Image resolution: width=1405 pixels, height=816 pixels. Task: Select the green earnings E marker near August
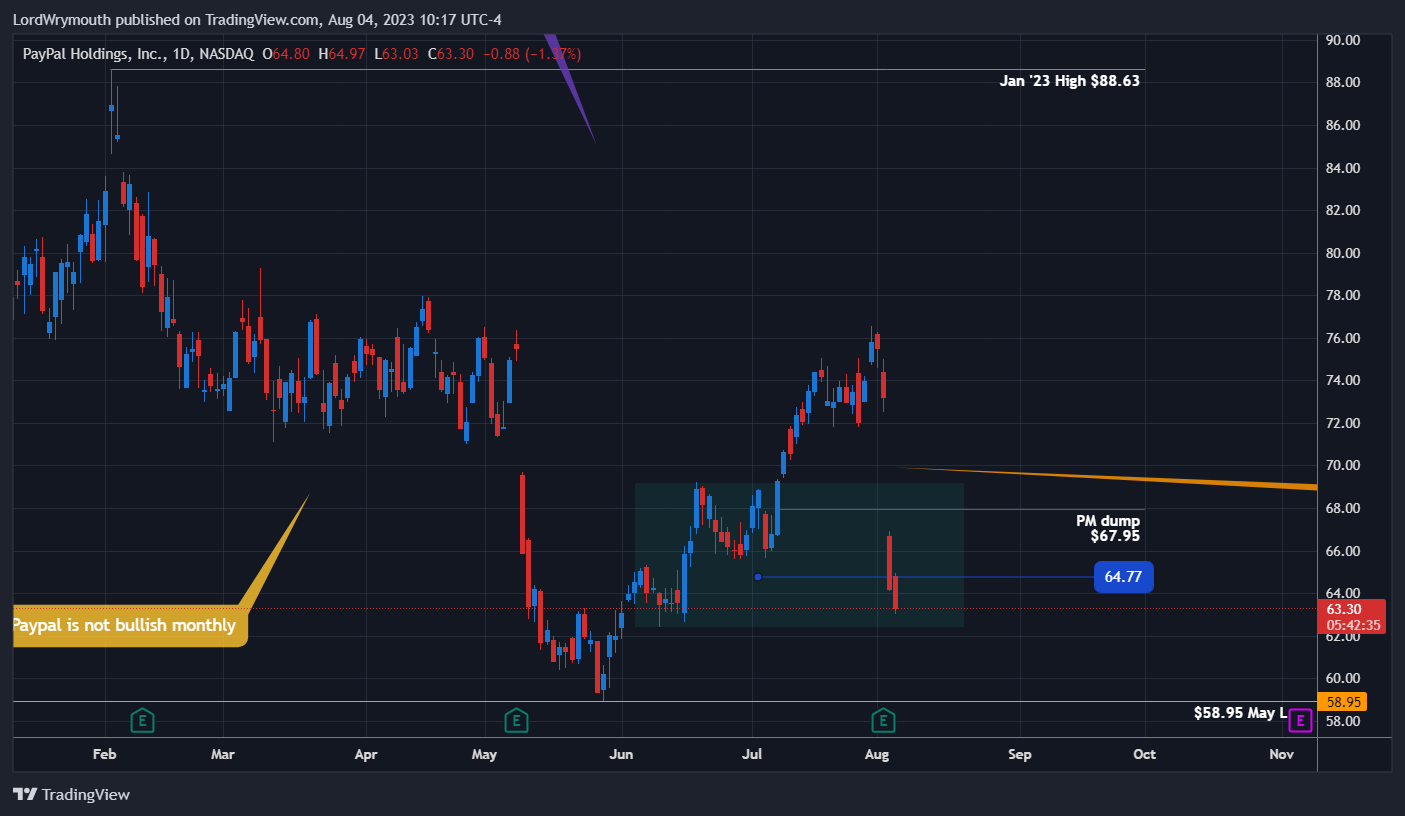point(882,719)
